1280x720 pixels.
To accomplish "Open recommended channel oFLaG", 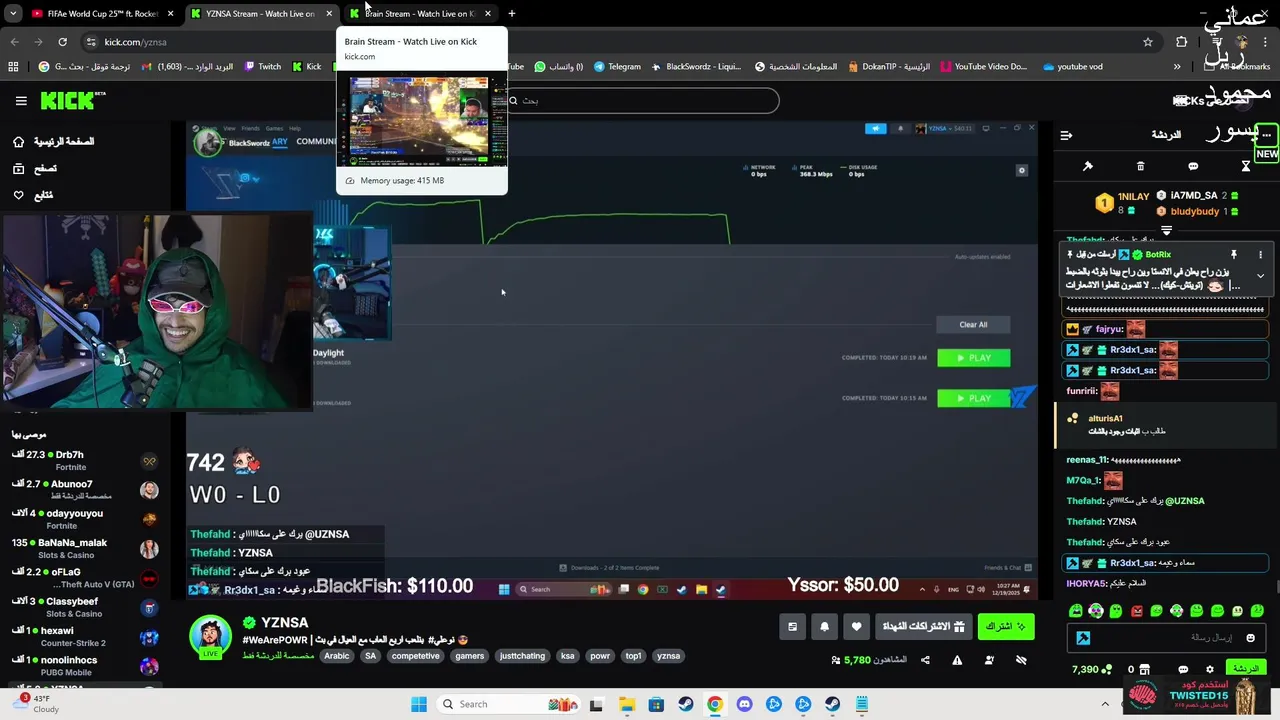I will coord(84,577).
